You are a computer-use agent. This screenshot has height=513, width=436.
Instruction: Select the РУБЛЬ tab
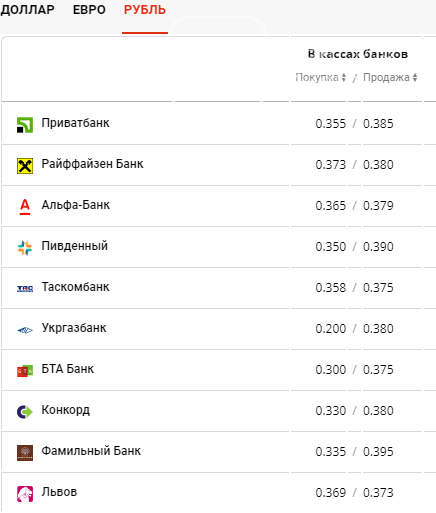(145, 10)
